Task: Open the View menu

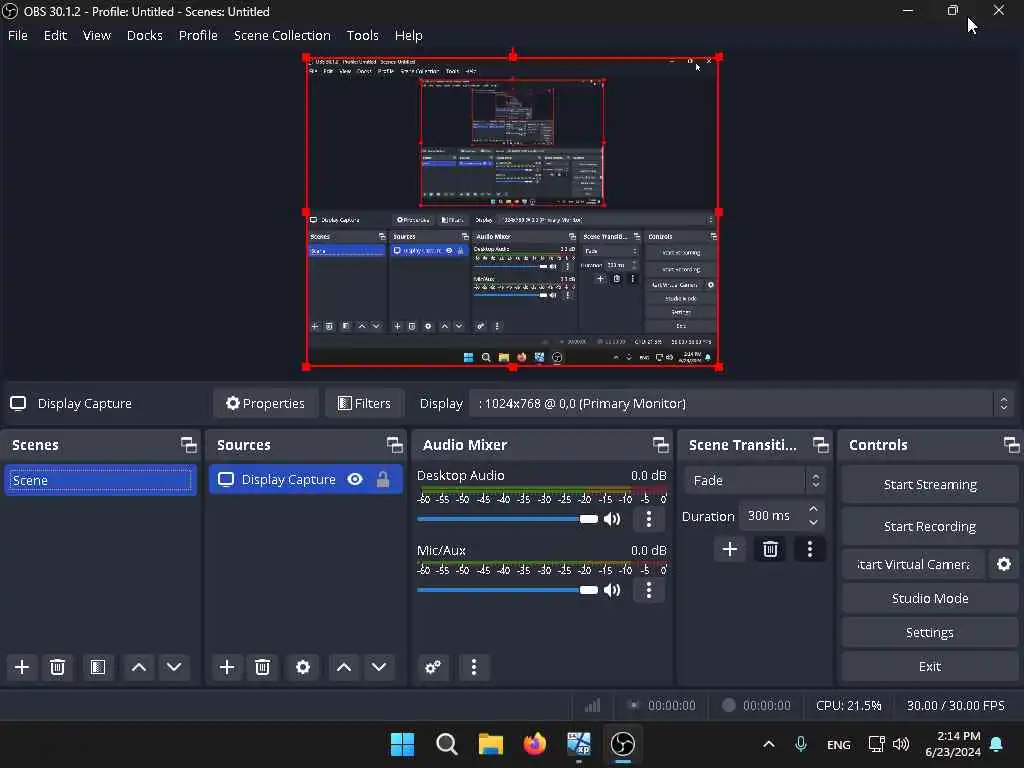Action: click(x=97, y=35)
